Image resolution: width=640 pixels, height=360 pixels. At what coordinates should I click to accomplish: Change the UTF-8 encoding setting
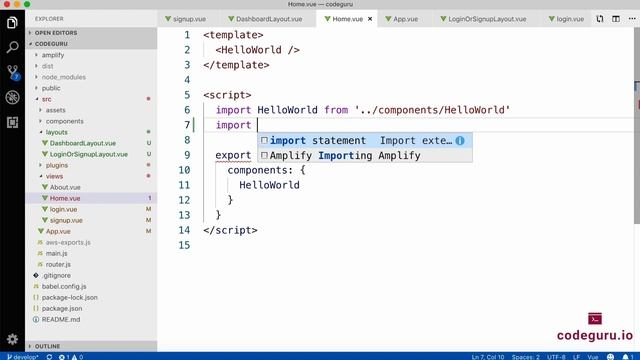pos(556,357)
